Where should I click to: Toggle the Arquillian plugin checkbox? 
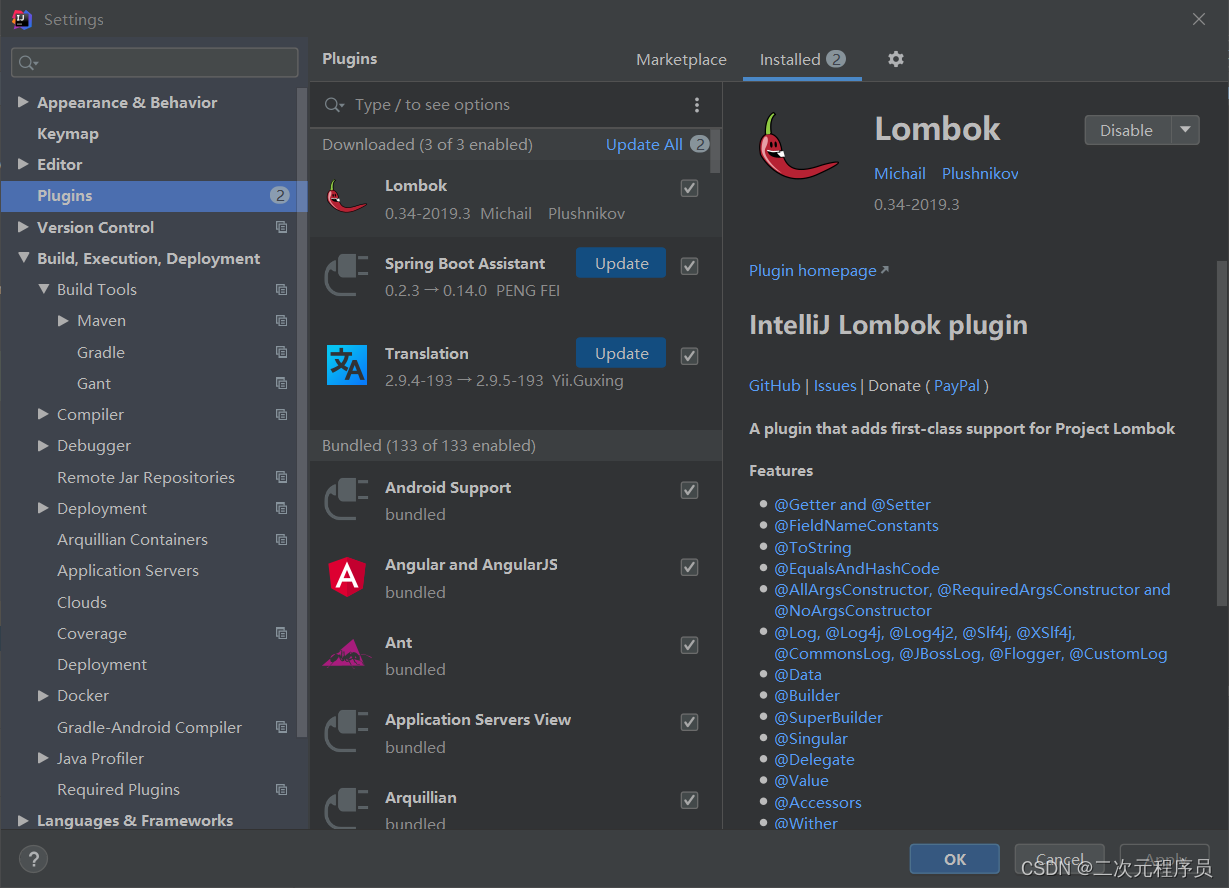689,800
